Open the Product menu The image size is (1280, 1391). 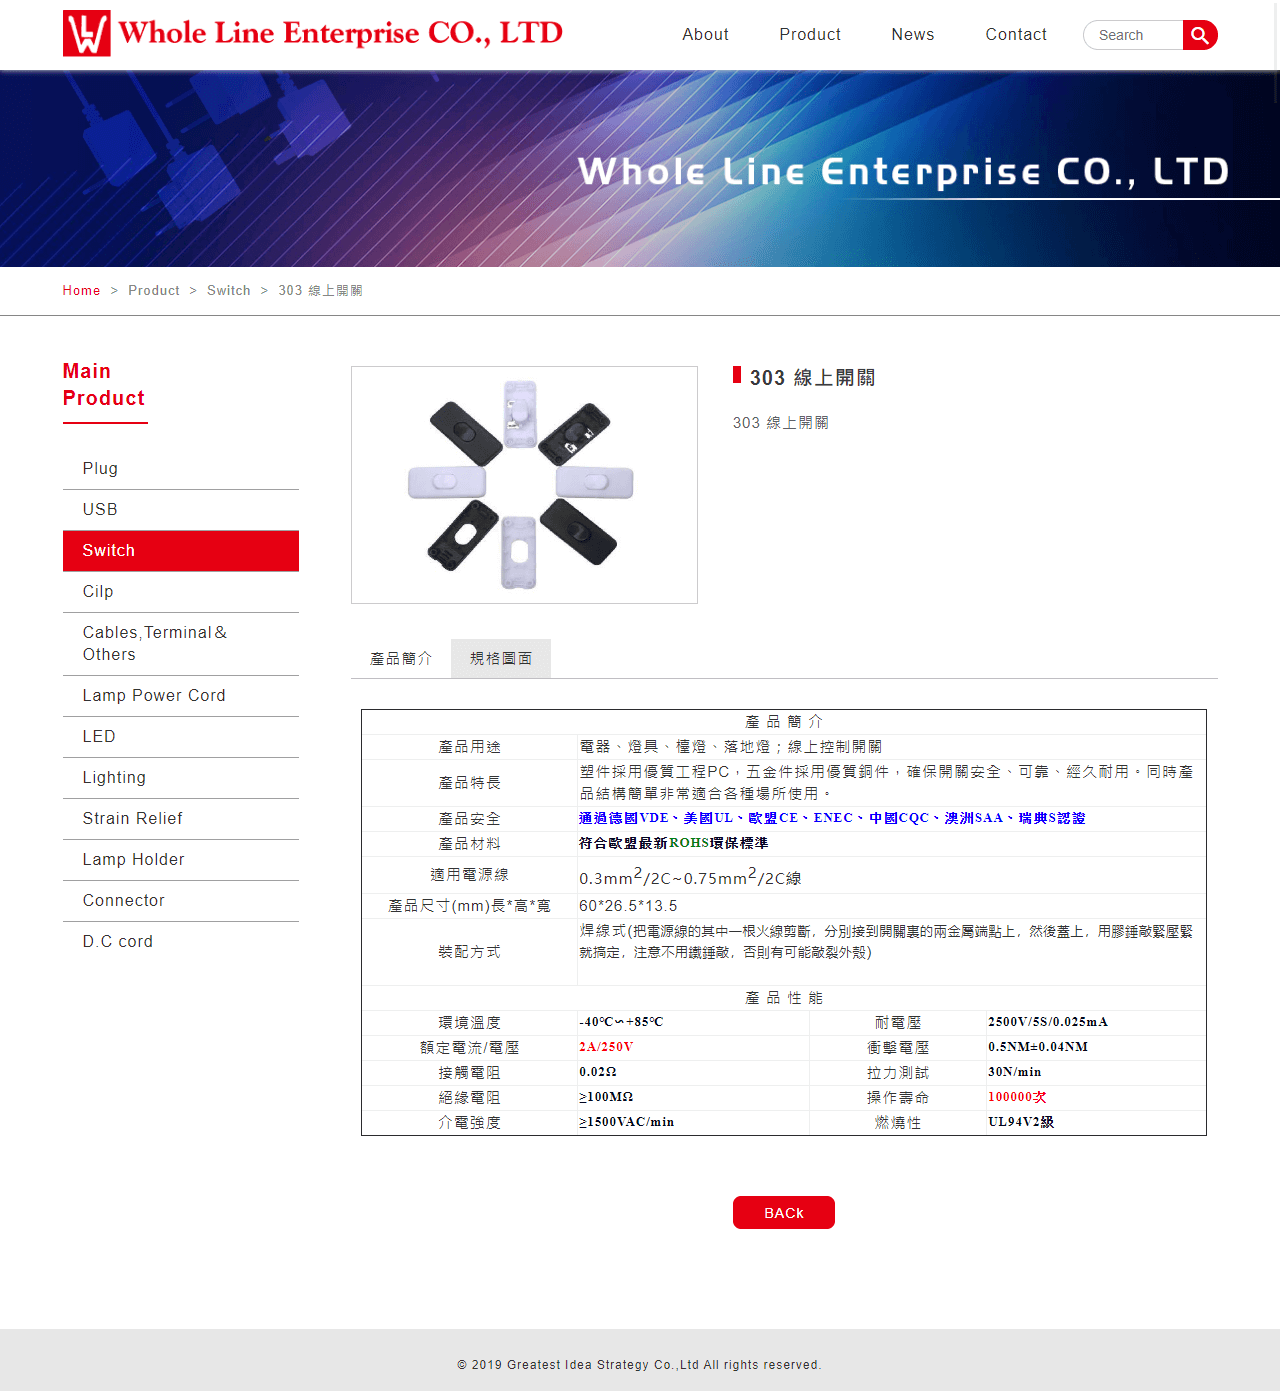pos(810,34)
